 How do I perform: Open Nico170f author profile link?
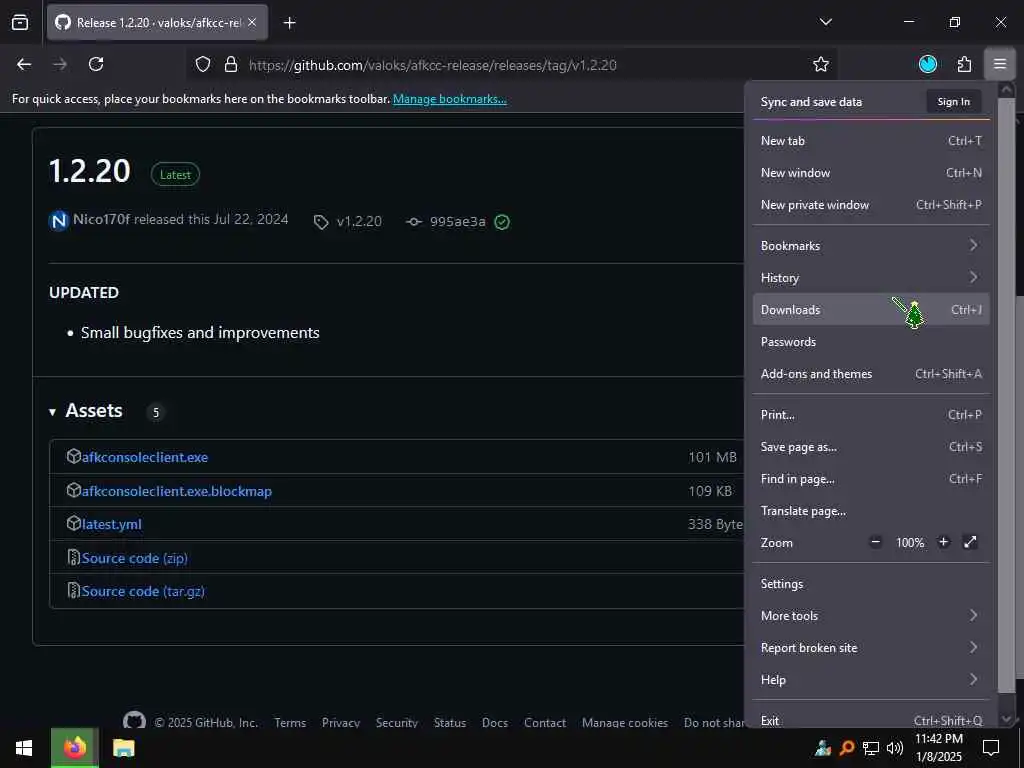(x=101, y=219)
